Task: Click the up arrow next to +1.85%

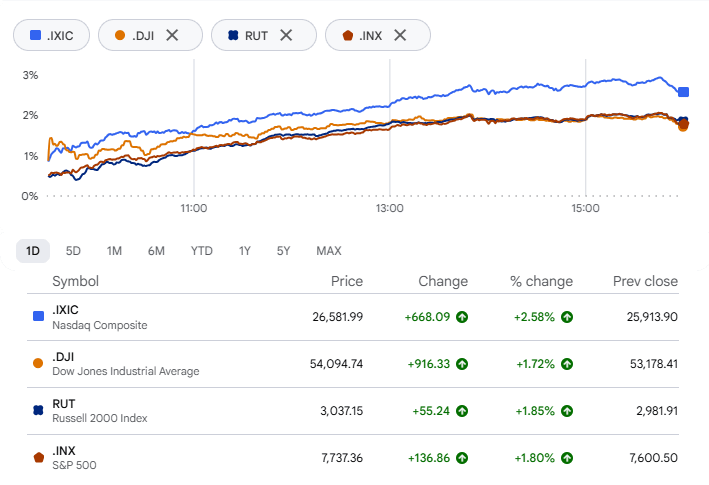Action: coord(567,411)
